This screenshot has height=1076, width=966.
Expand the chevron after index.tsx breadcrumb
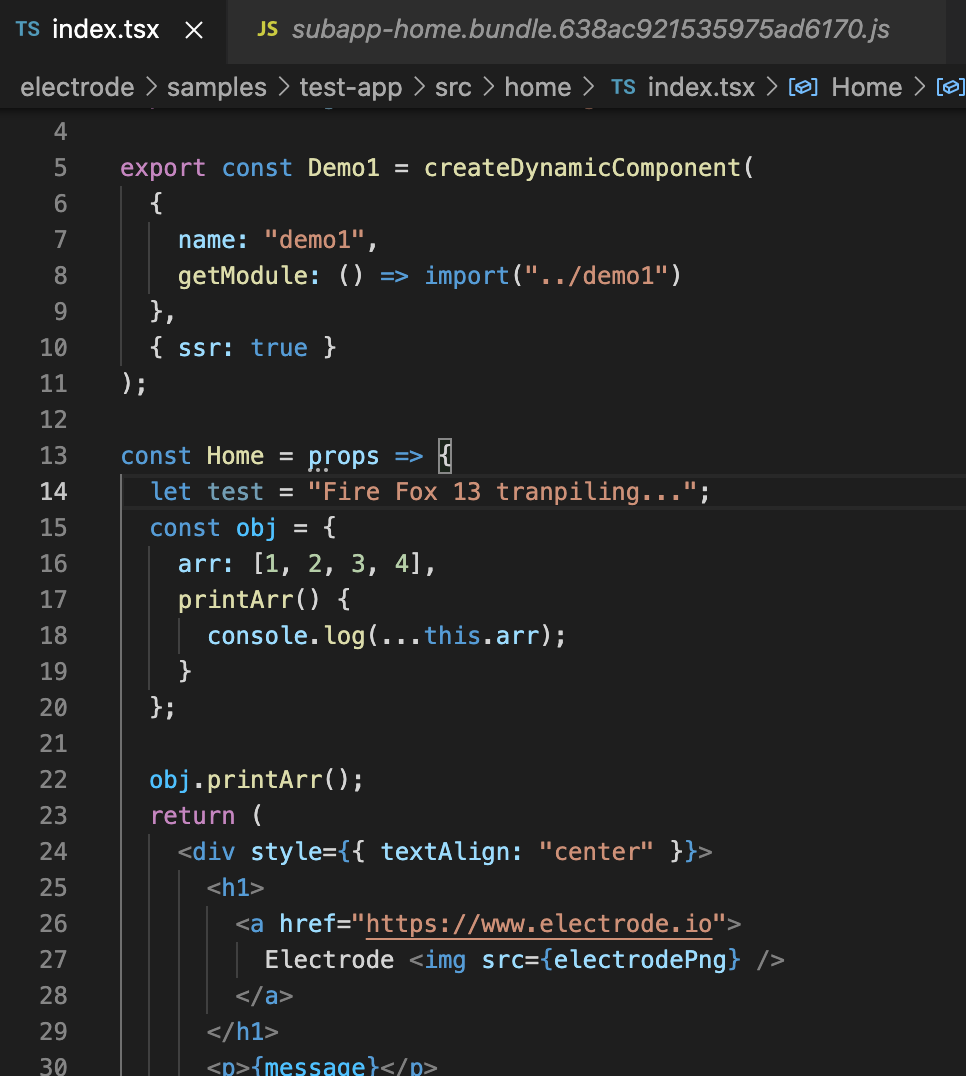(771, 87)
